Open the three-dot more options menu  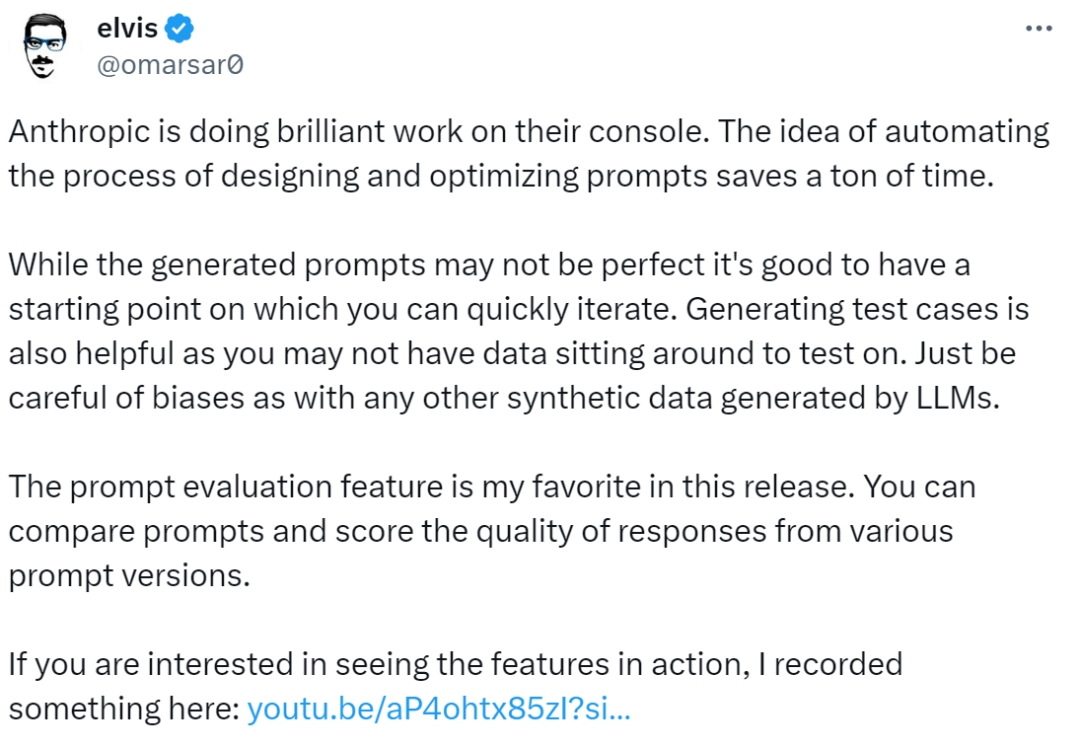pos(1040,29)
